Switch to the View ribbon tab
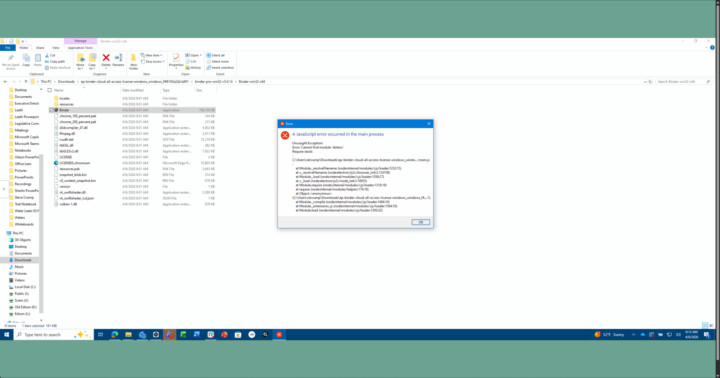720x378 pixels. (x=56, y=48)
